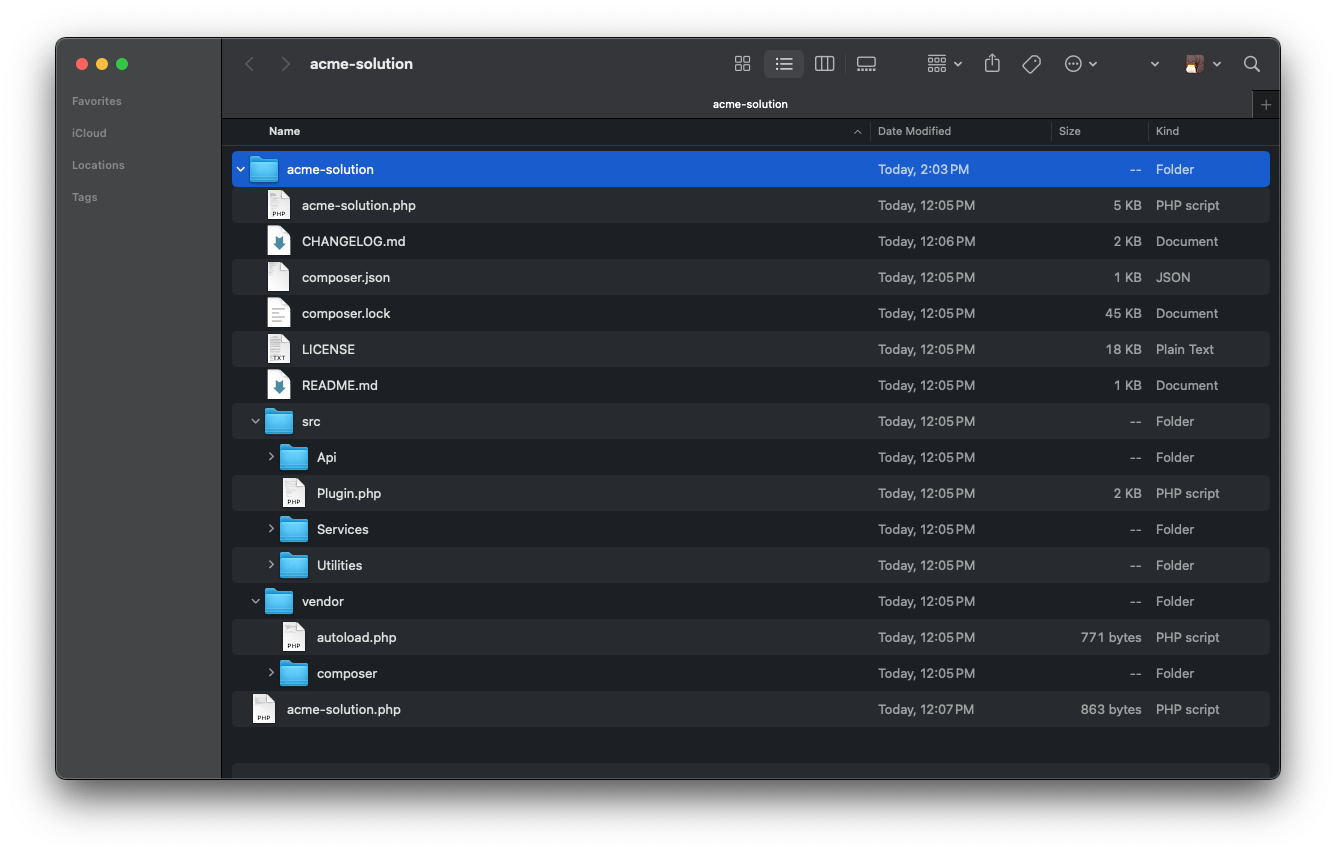The width and height of the screenshot is (1336, 853).
Task: Click Tags in the sidebar
Action: pos(84,197)
